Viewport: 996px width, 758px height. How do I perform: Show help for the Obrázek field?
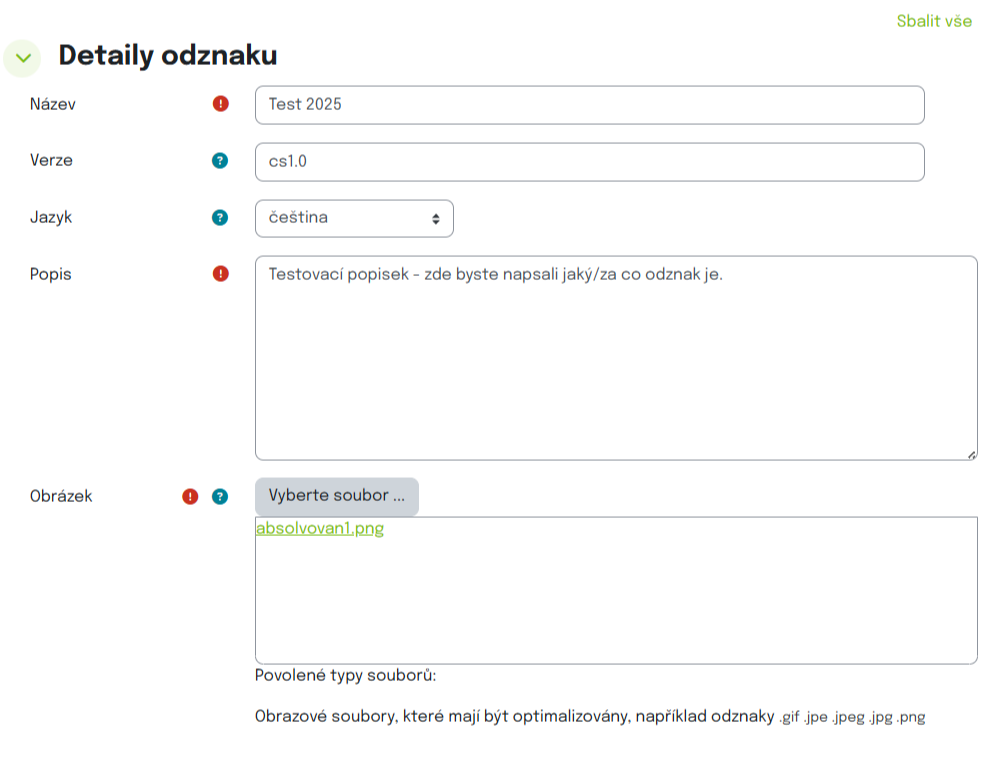221,496
